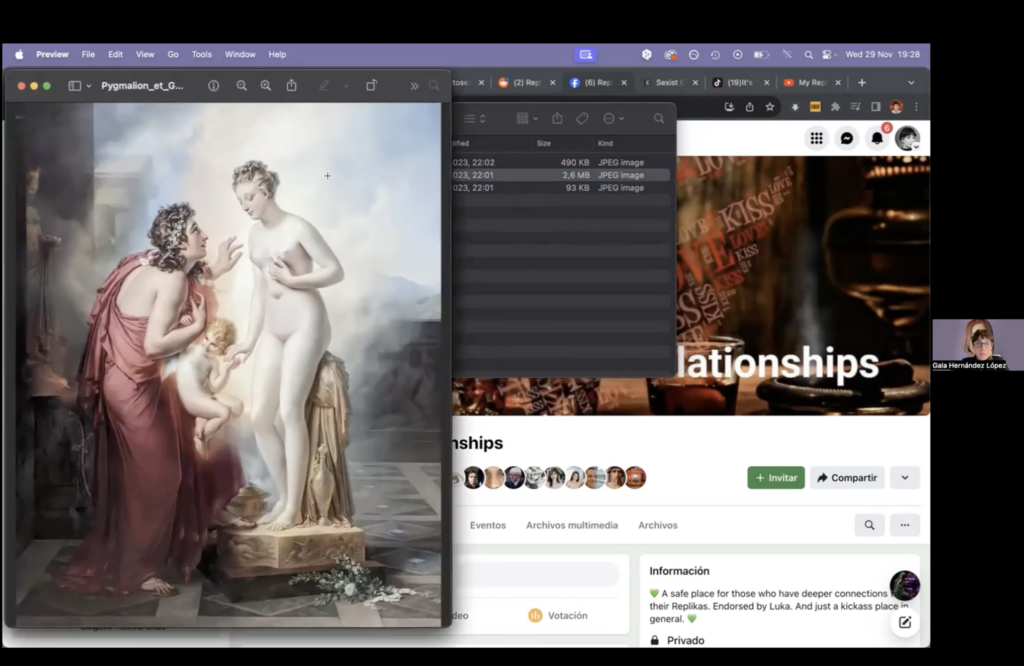The width and height of the screenshot is (1024, 666).
Task: Open the Help menu
Action: pyautogui.click(x=278, y=55)
